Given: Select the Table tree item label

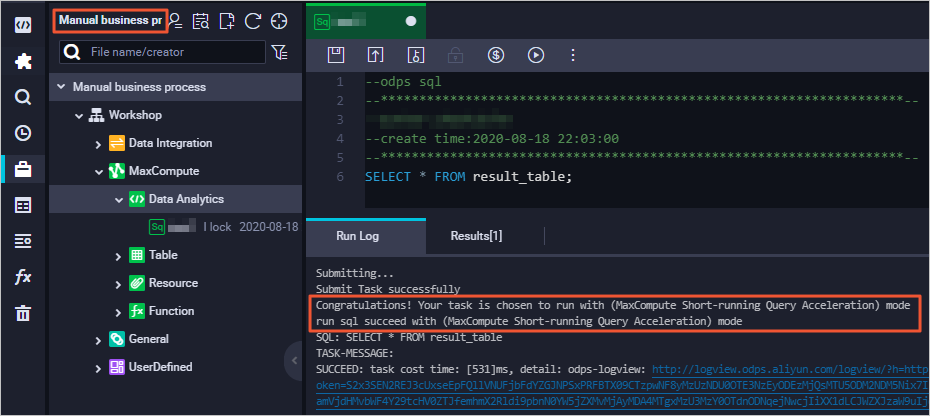Looking at the screenshot, I should point(163,255).
